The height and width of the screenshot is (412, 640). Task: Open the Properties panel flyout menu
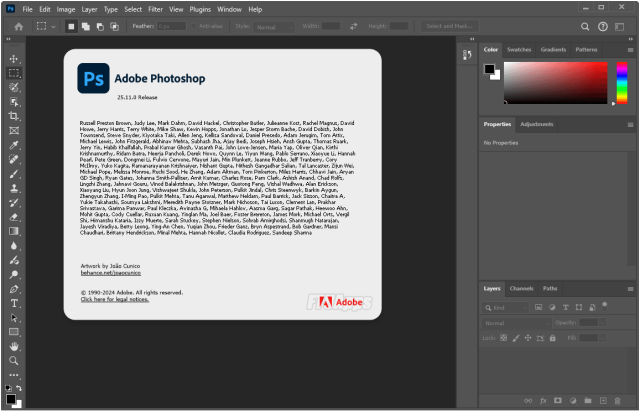click(630, 125)
